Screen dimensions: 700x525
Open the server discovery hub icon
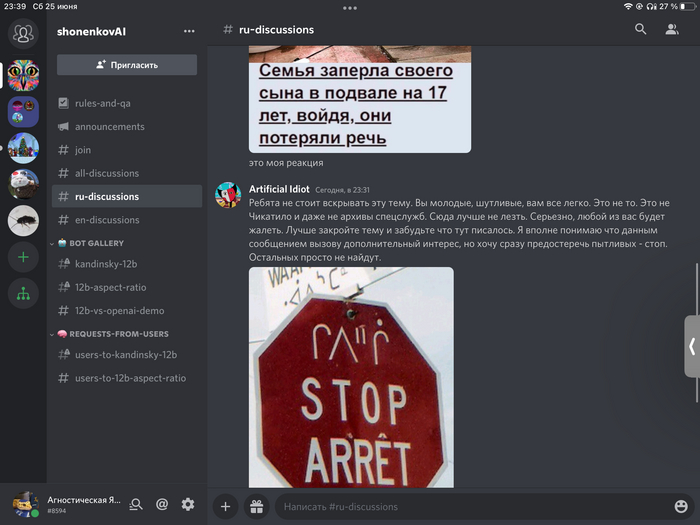23,294
